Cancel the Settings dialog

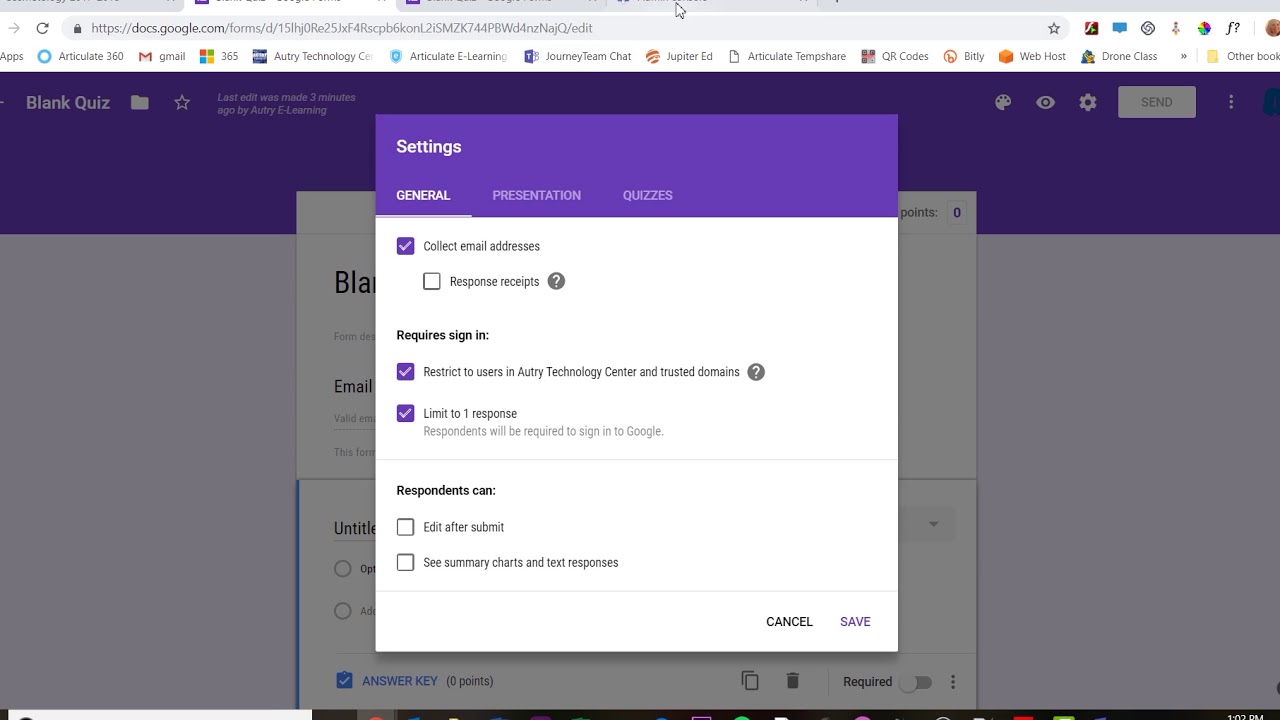coord(789,622)
